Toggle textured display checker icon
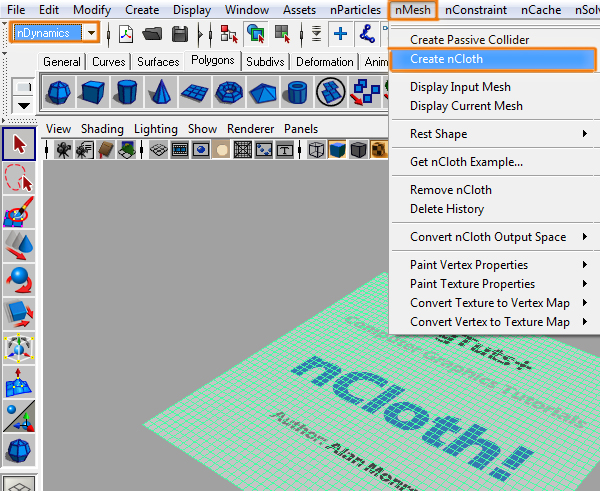The width and height of the screenshot is (600, 491). (x=379, y=150)
